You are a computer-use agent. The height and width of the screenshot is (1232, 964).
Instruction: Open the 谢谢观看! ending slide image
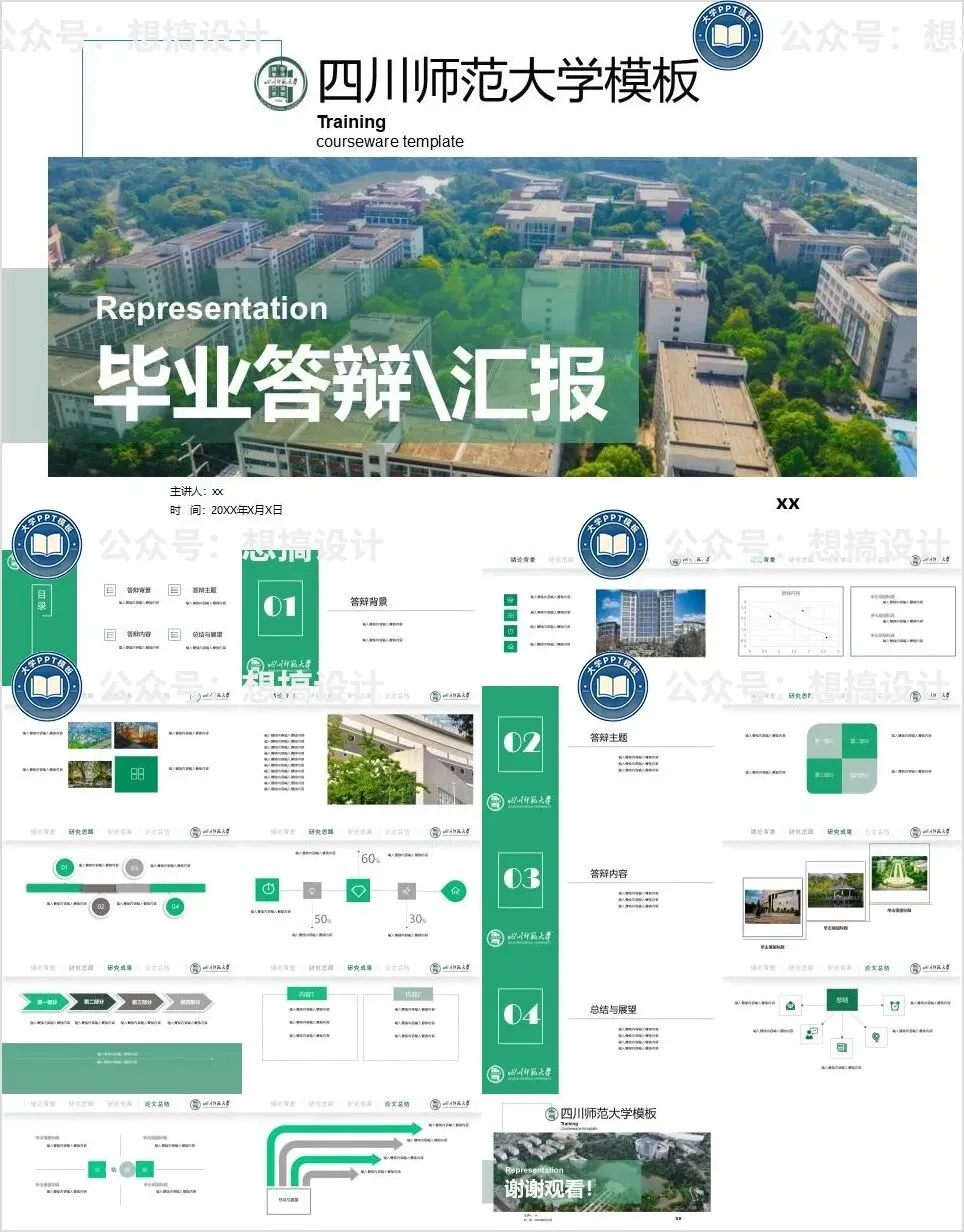tap(602, 1171)
